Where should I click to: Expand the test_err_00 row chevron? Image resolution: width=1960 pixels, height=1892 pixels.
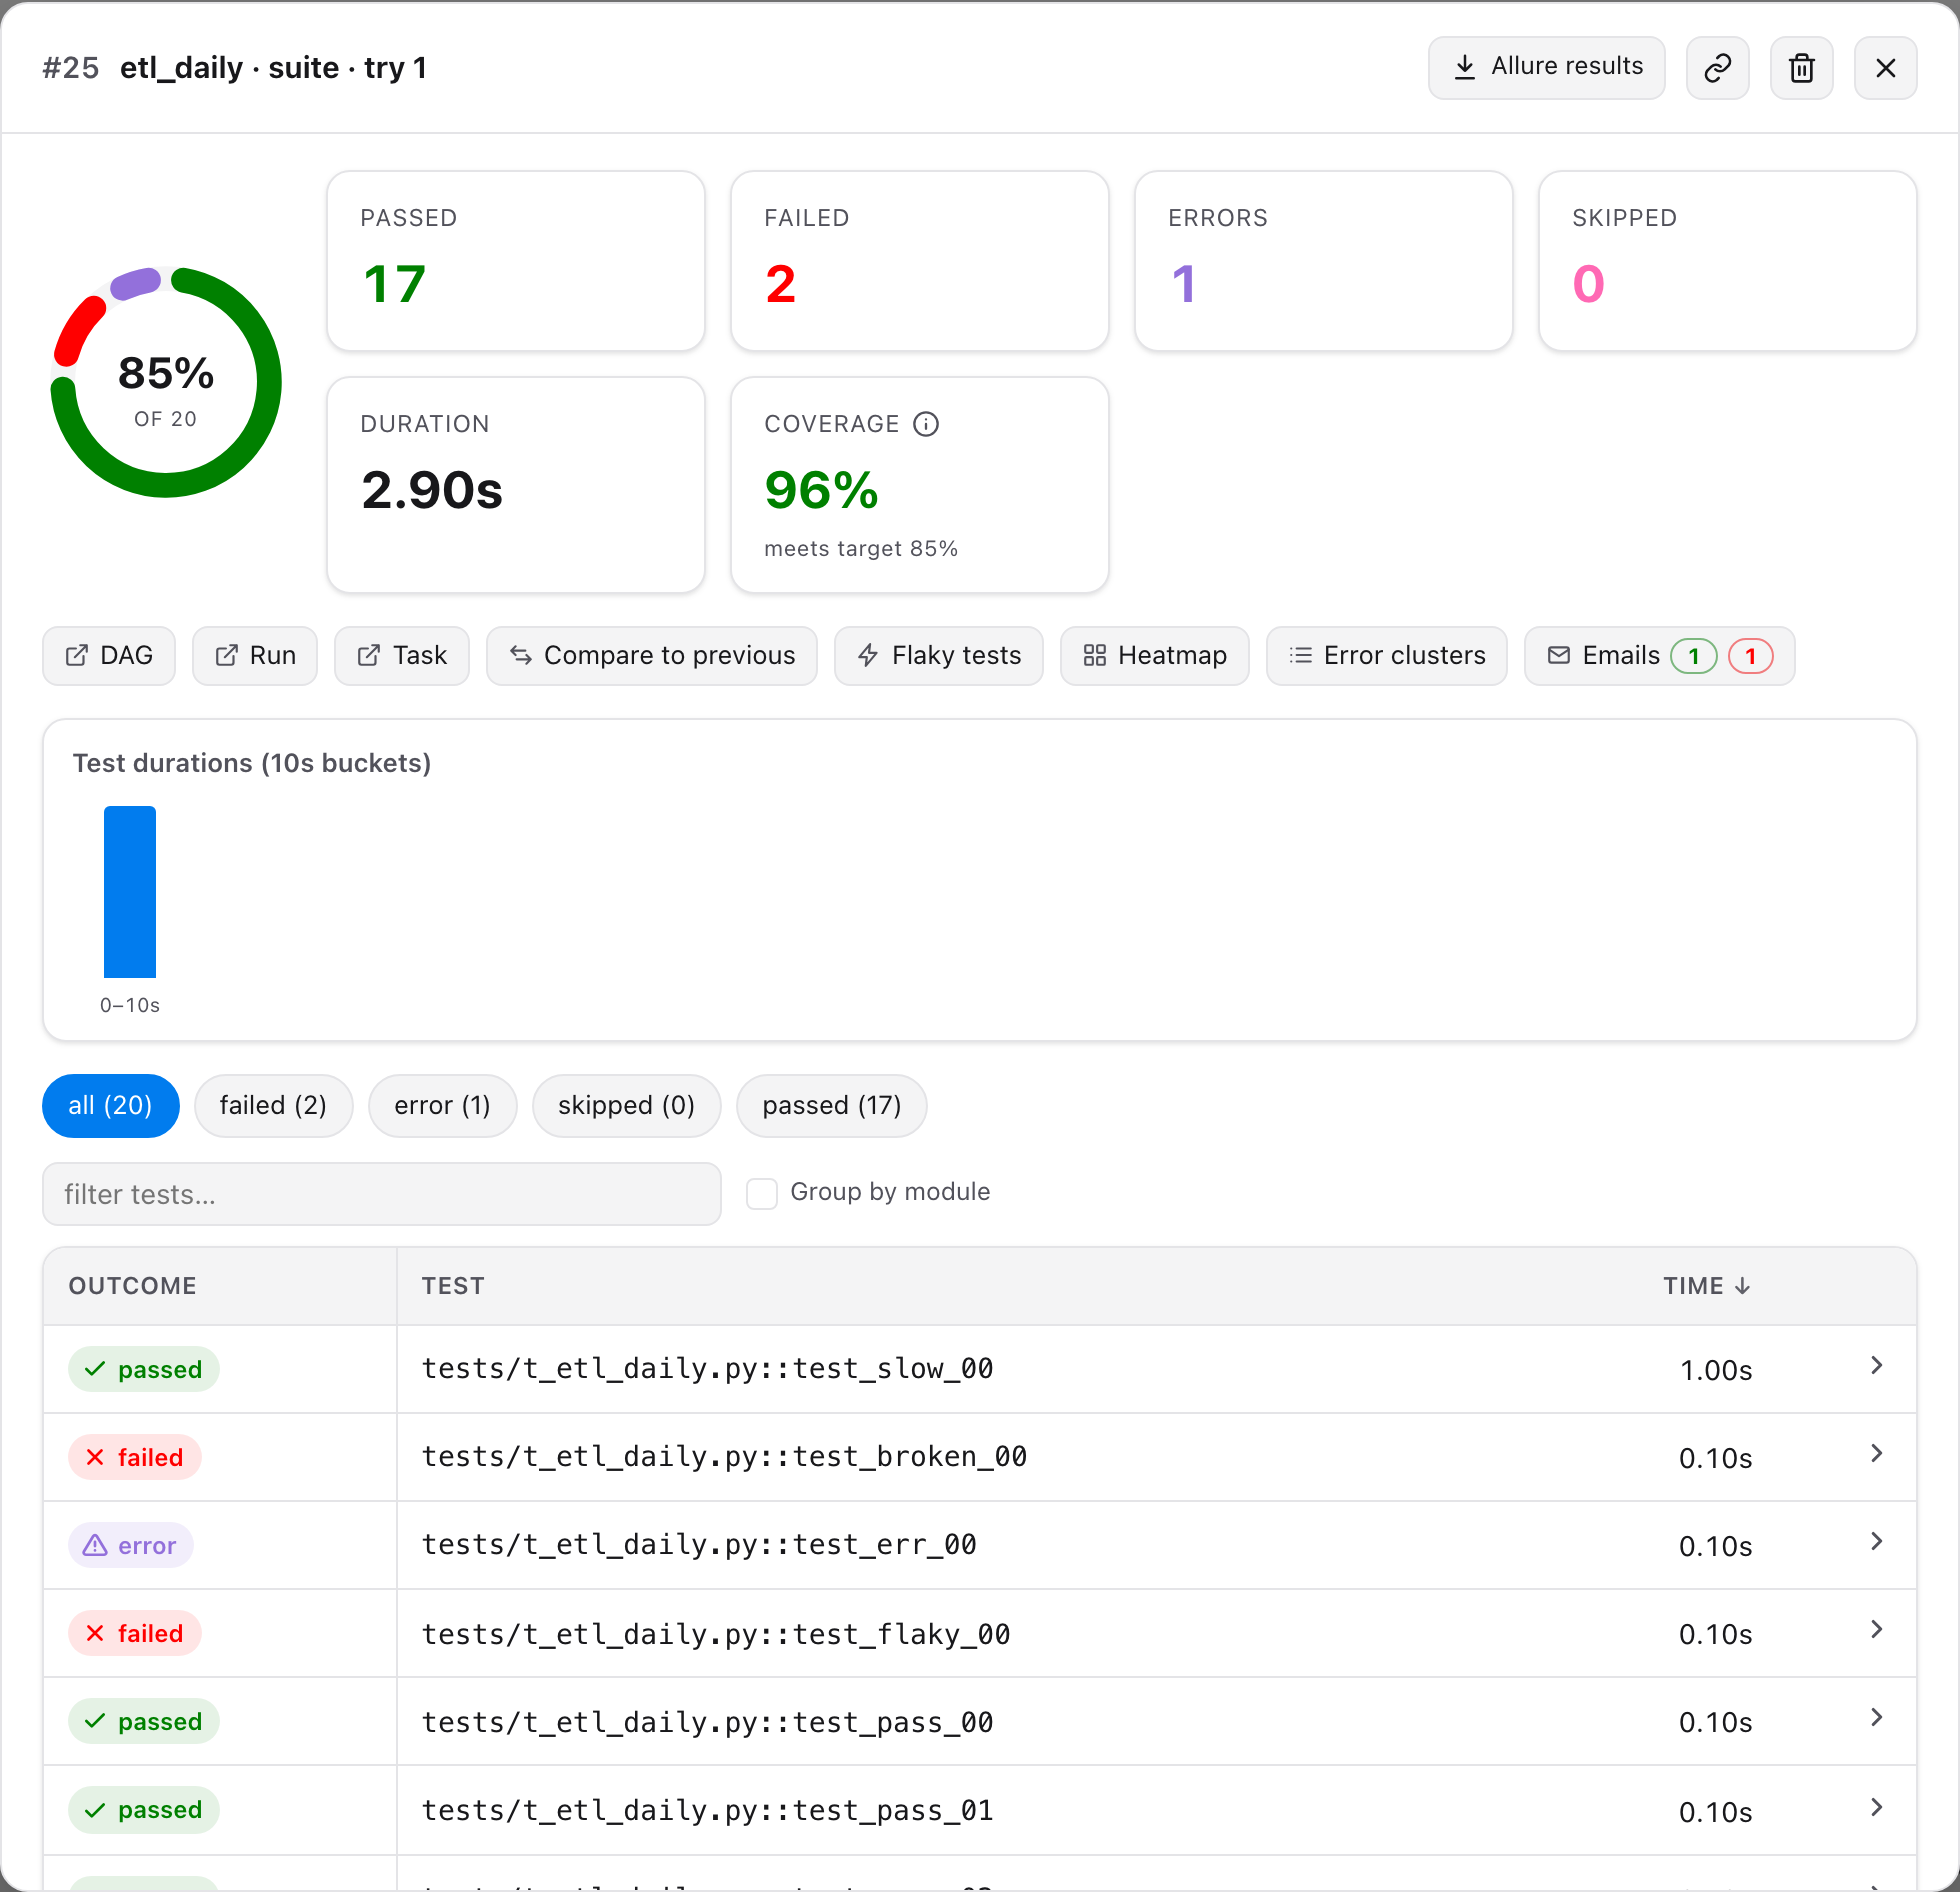1876,1542
